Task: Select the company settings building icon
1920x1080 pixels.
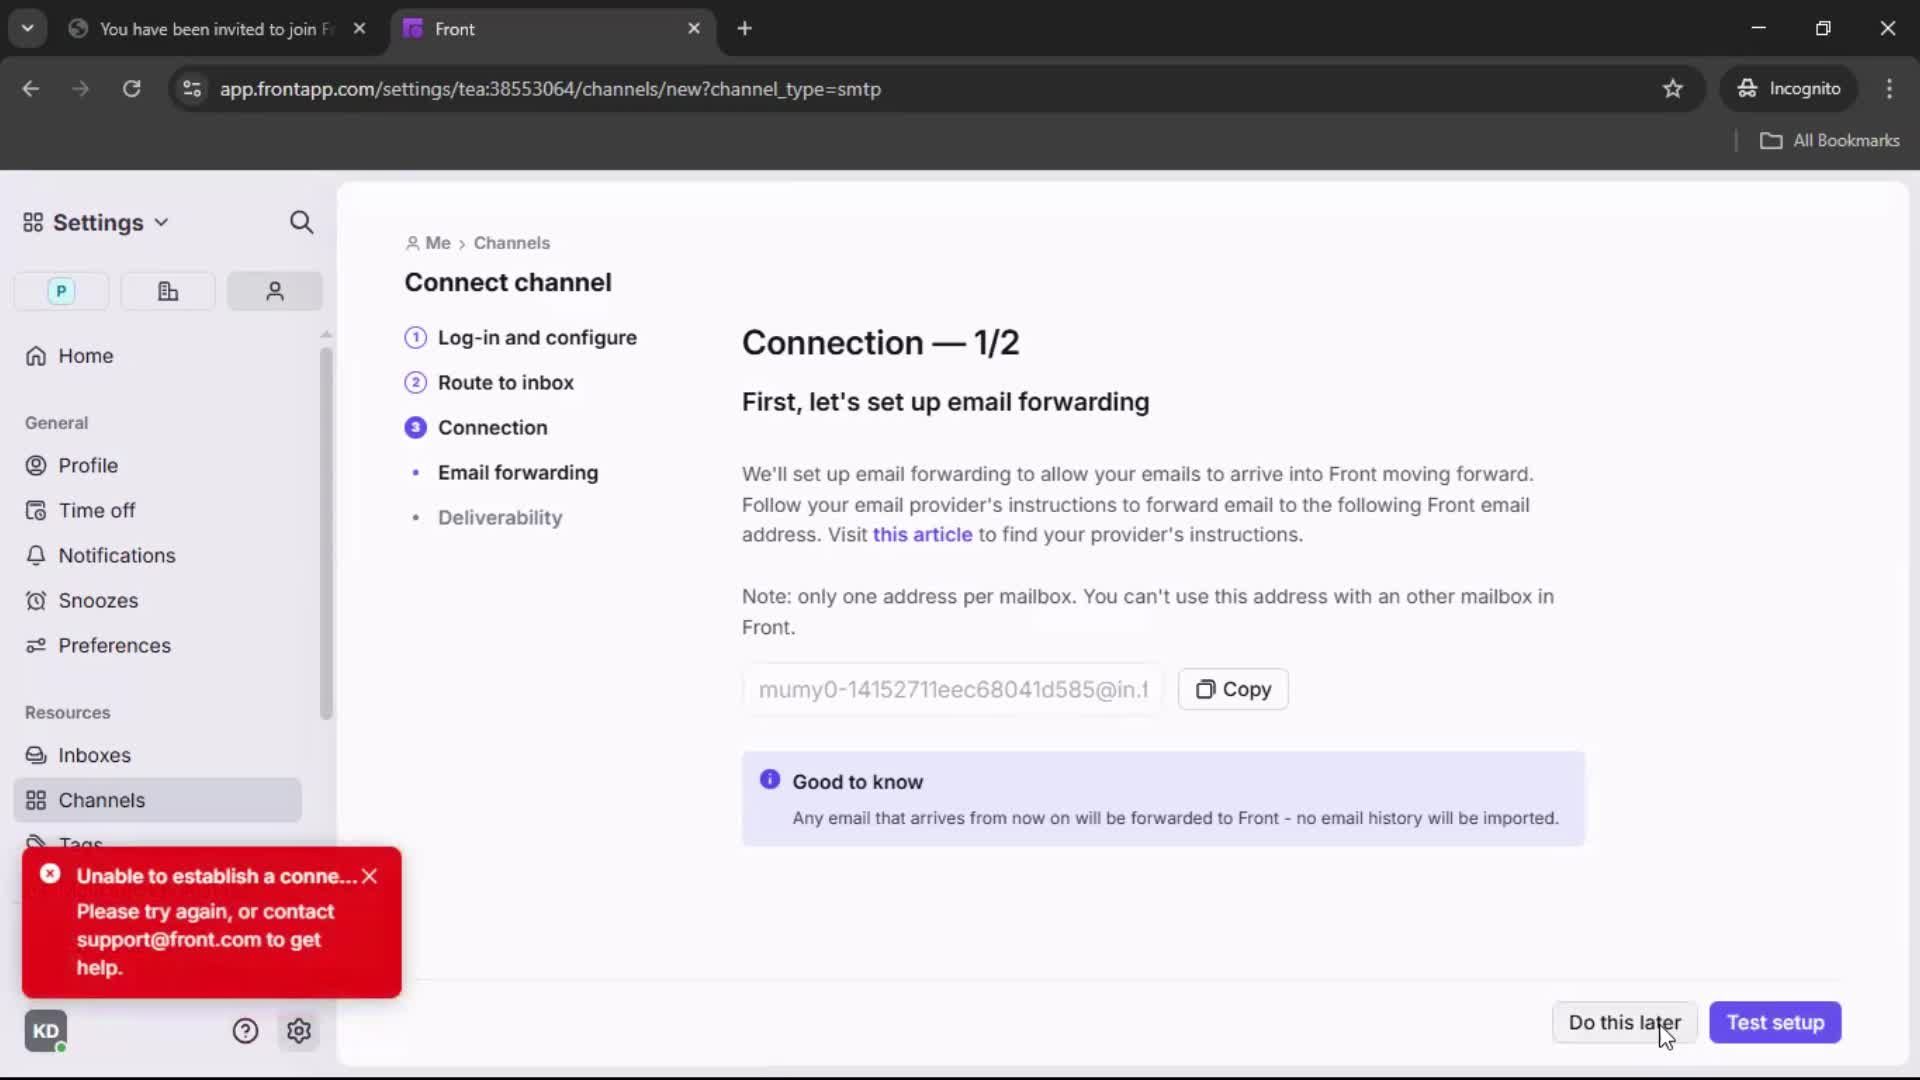Action: coord(167,291)
